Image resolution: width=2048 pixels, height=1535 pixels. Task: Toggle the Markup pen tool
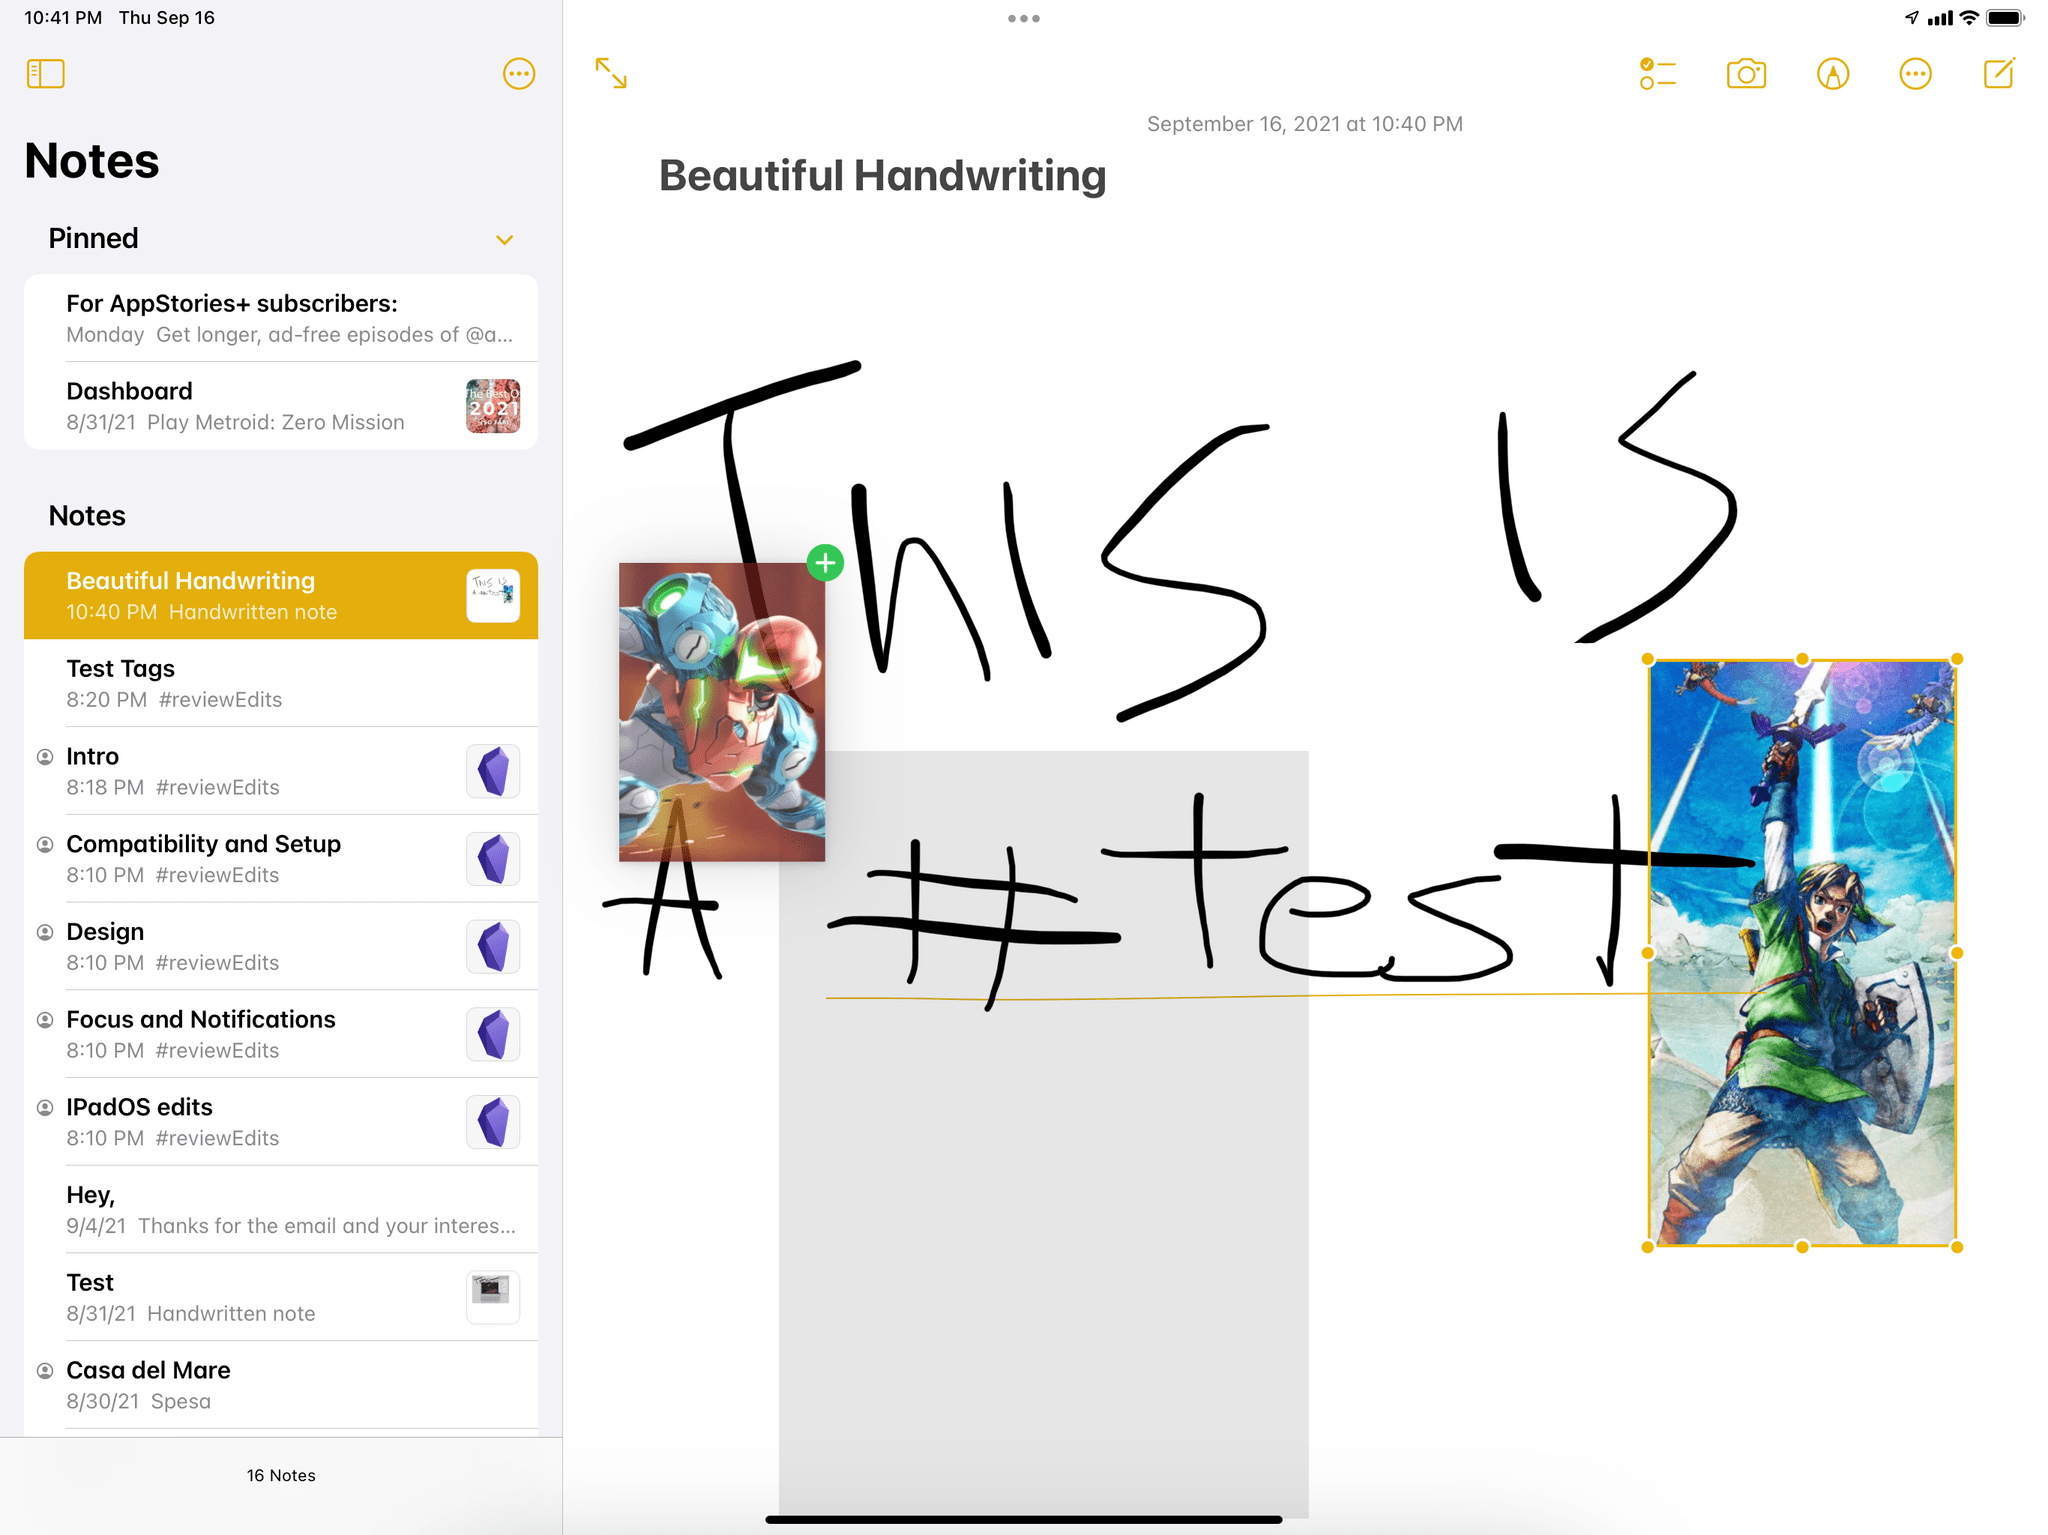[1832, 74]
